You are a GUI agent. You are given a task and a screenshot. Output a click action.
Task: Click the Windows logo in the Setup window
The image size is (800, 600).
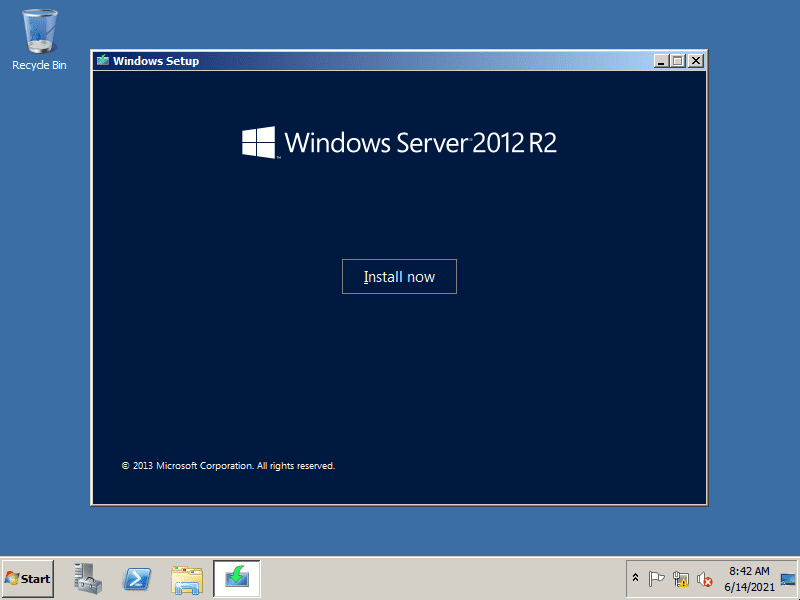pos(259,142)
